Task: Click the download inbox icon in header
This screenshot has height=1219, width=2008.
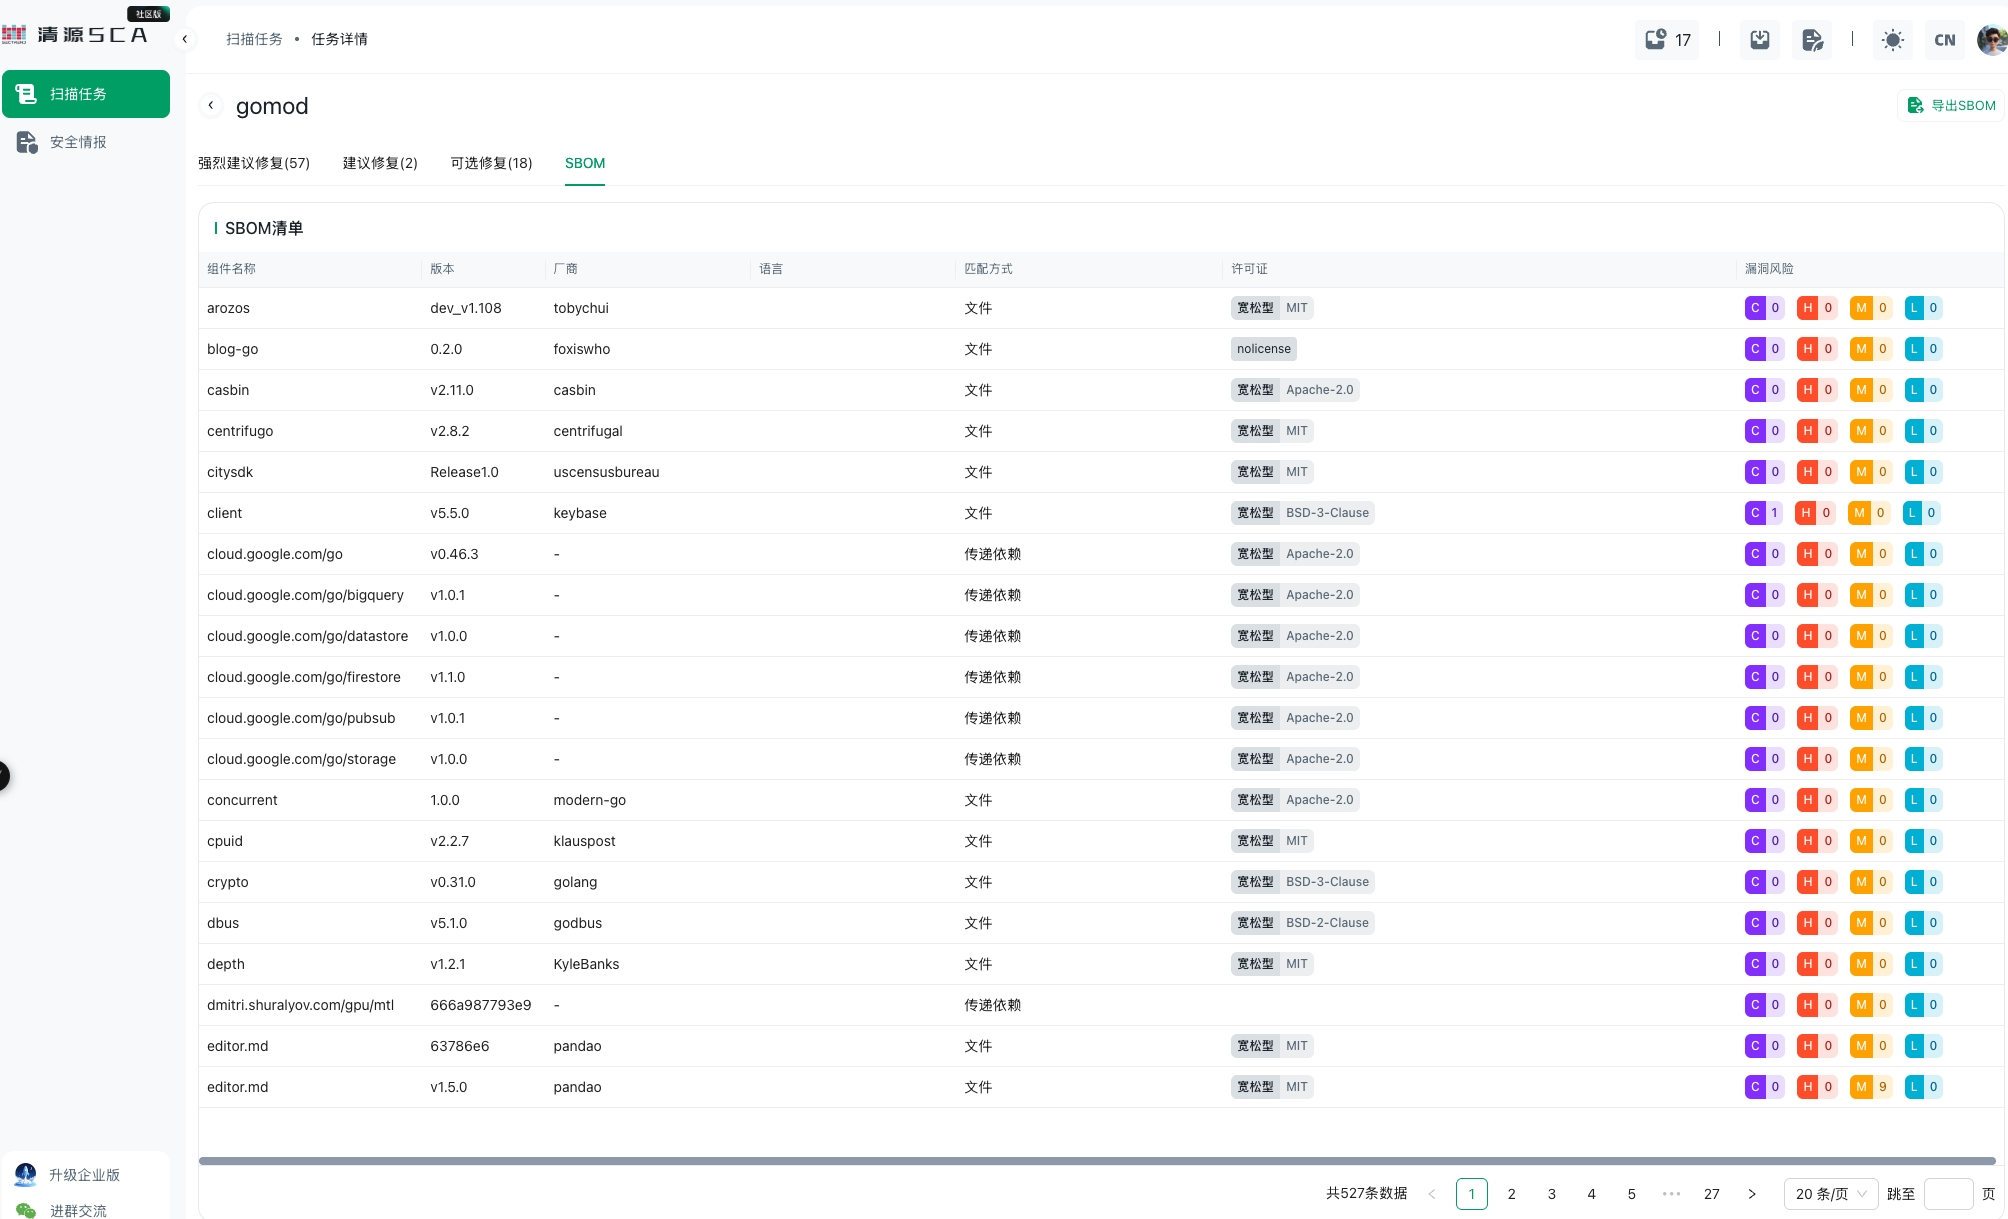Action: [x=1760, y=40]
